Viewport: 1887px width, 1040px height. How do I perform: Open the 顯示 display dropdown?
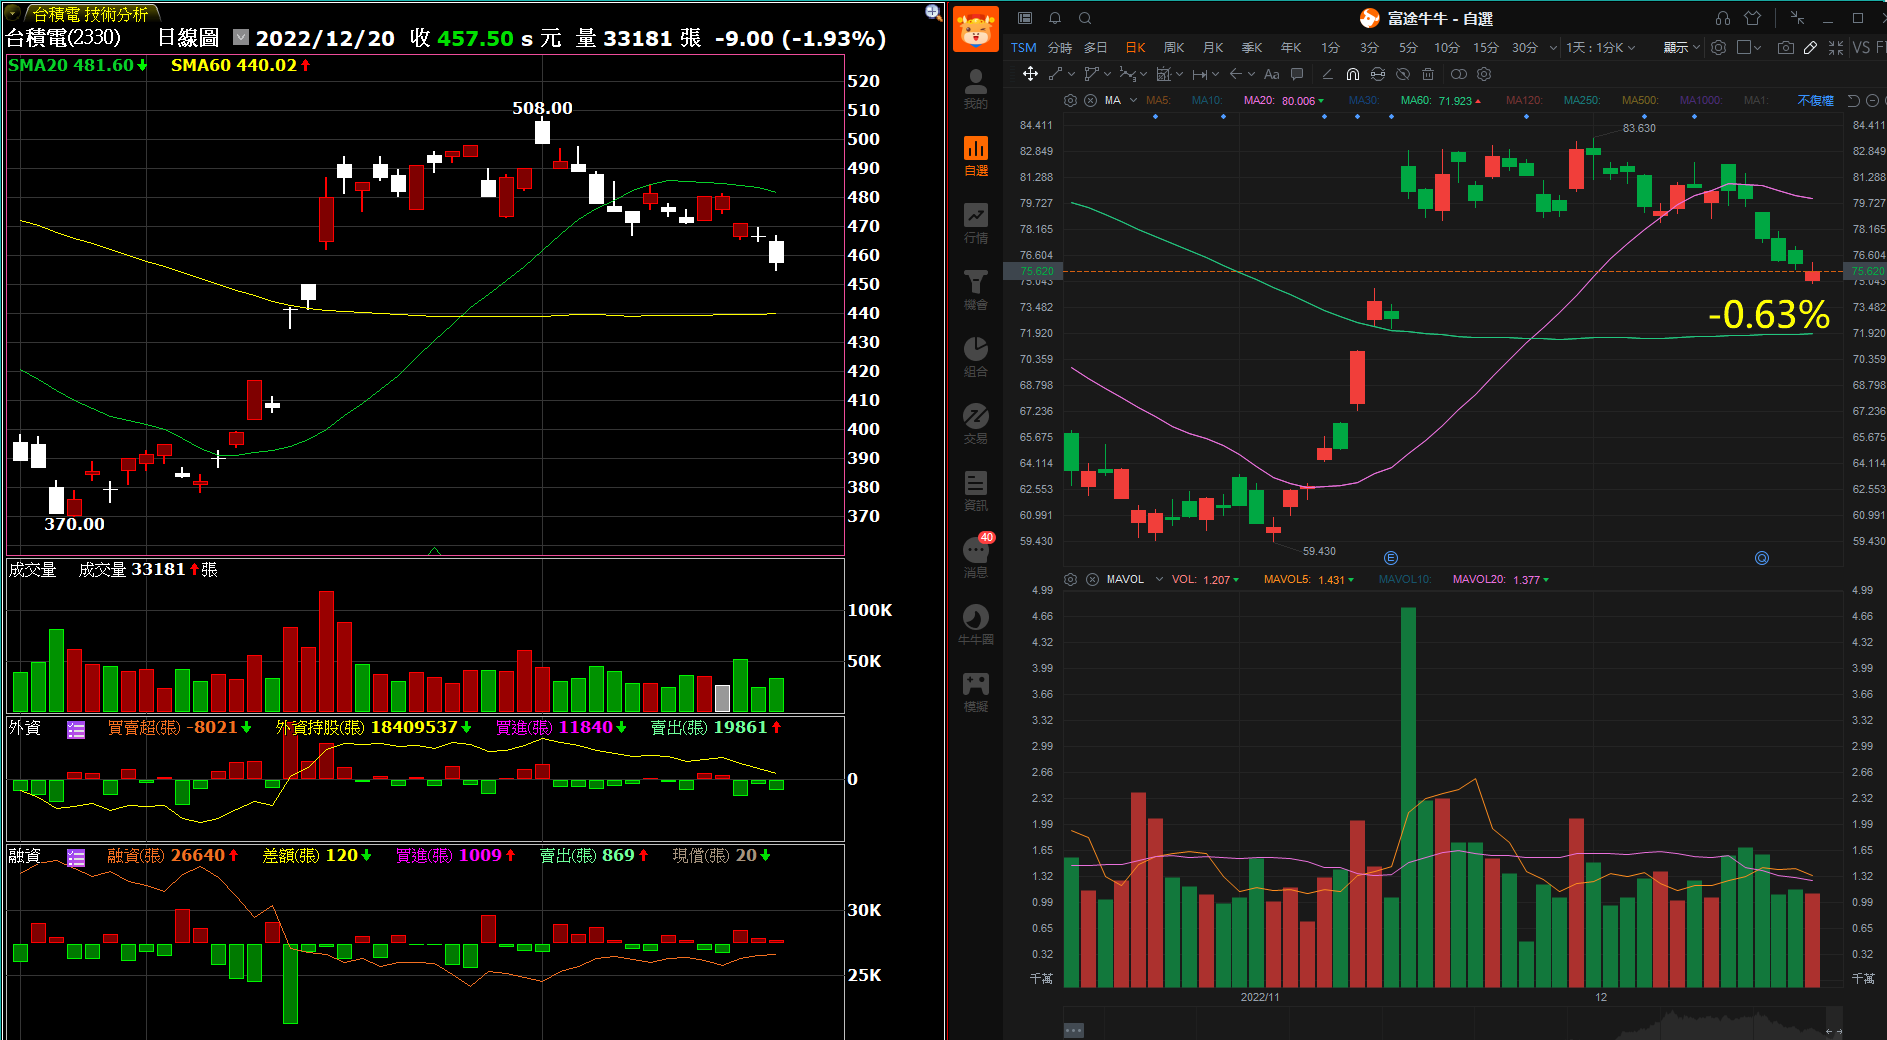pos(1682,47)
